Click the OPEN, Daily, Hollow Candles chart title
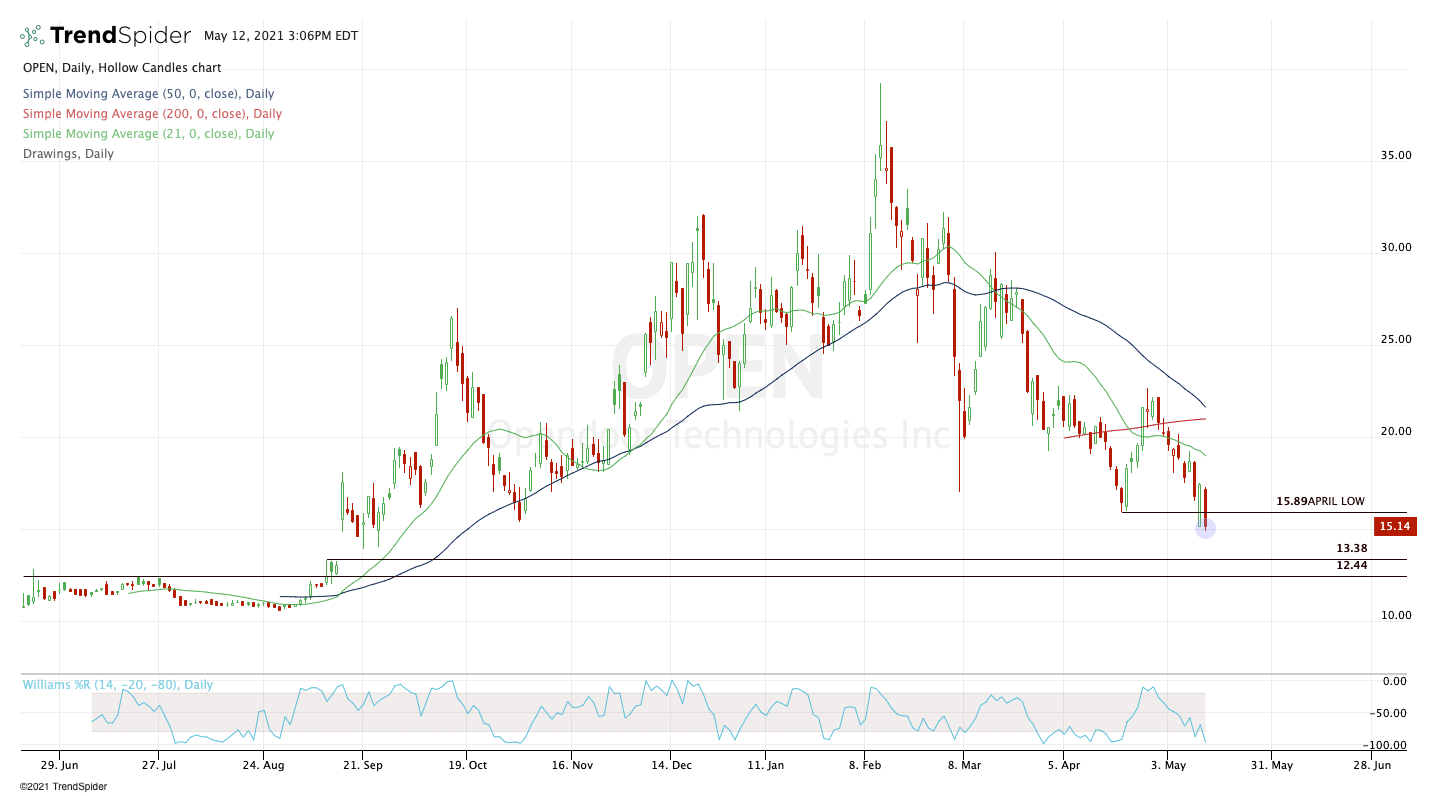Screen dimensions: 1437x796 [x=122, y=68]
